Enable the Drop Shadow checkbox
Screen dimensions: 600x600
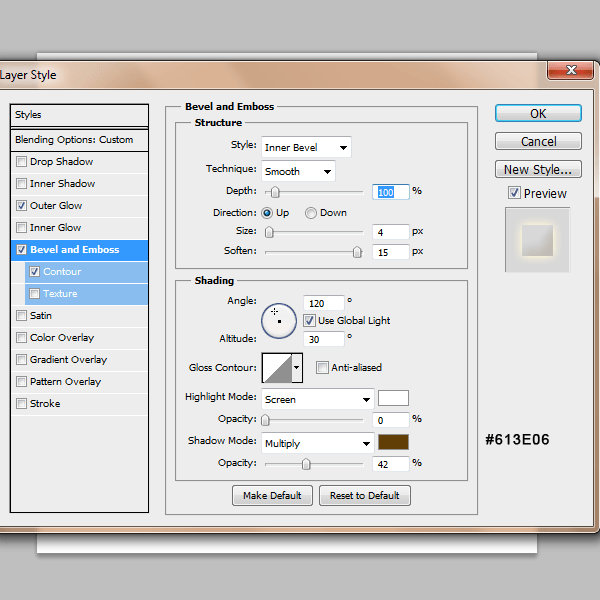[21, 162]
